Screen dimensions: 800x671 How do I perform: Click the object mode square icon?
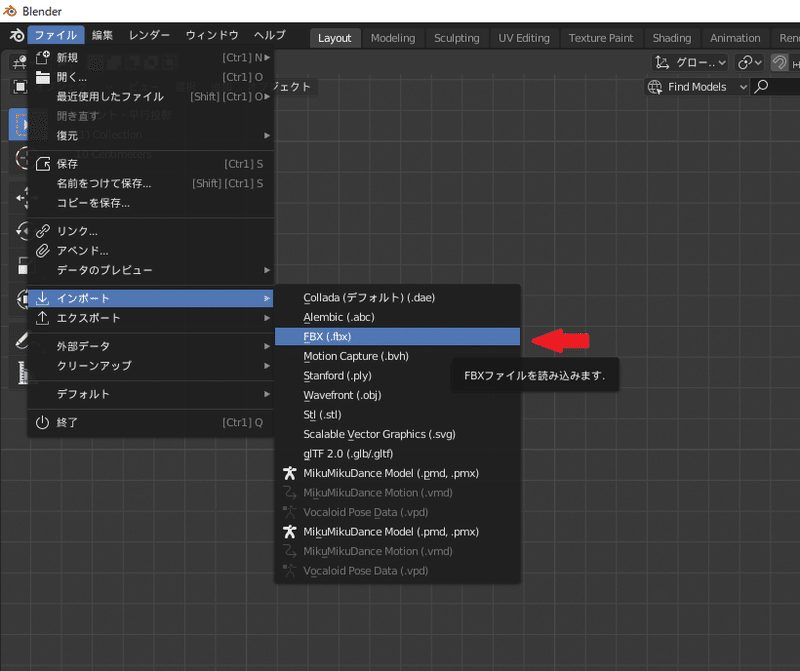point(20,87)
